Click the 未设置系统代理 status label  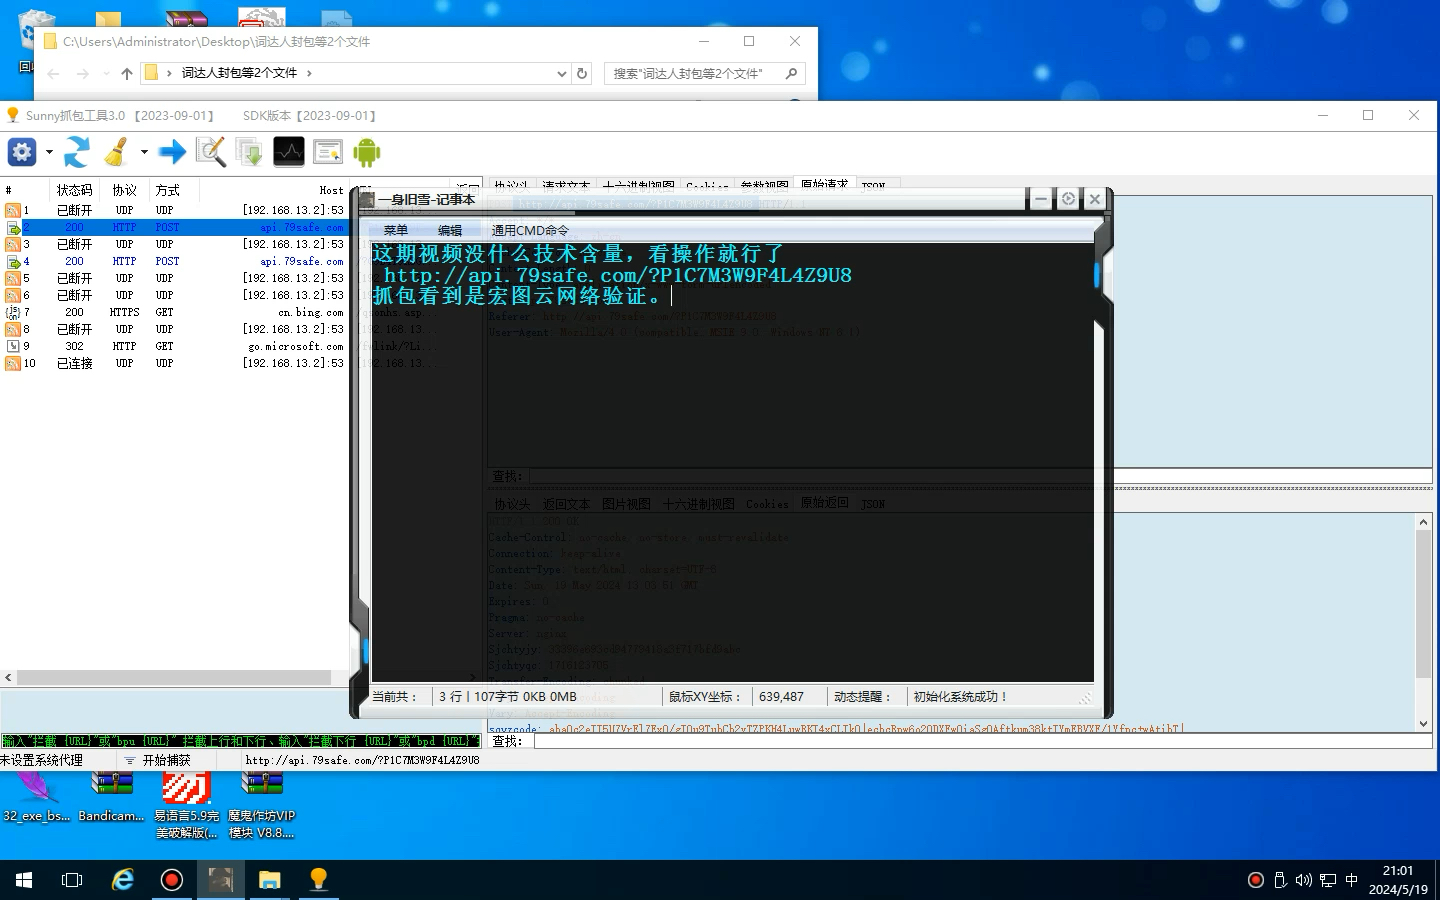[42, 760]
